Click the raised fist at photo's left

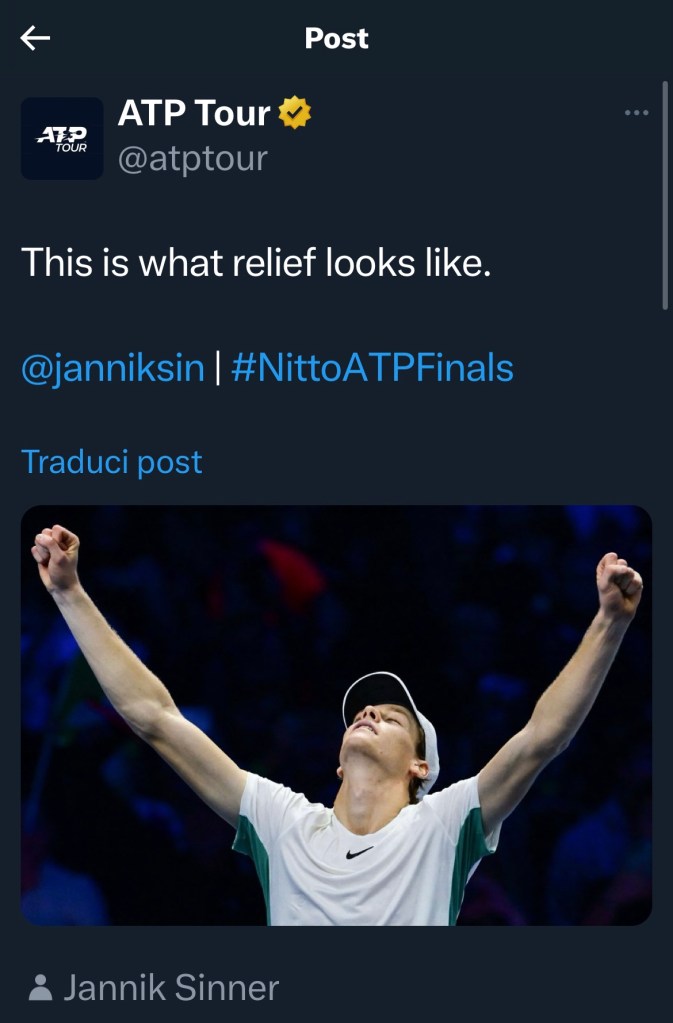pos(55,556)
